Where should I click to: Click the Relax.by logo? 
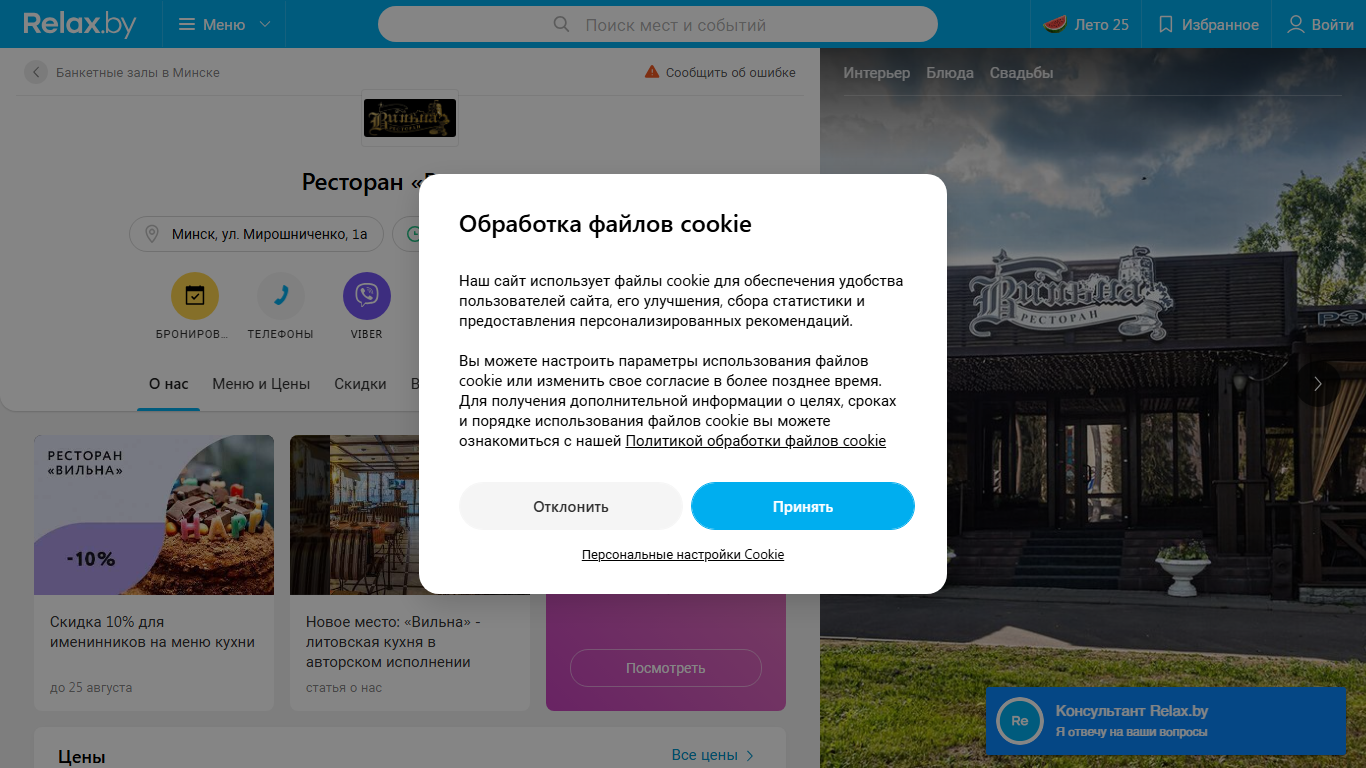pos(80,24)
